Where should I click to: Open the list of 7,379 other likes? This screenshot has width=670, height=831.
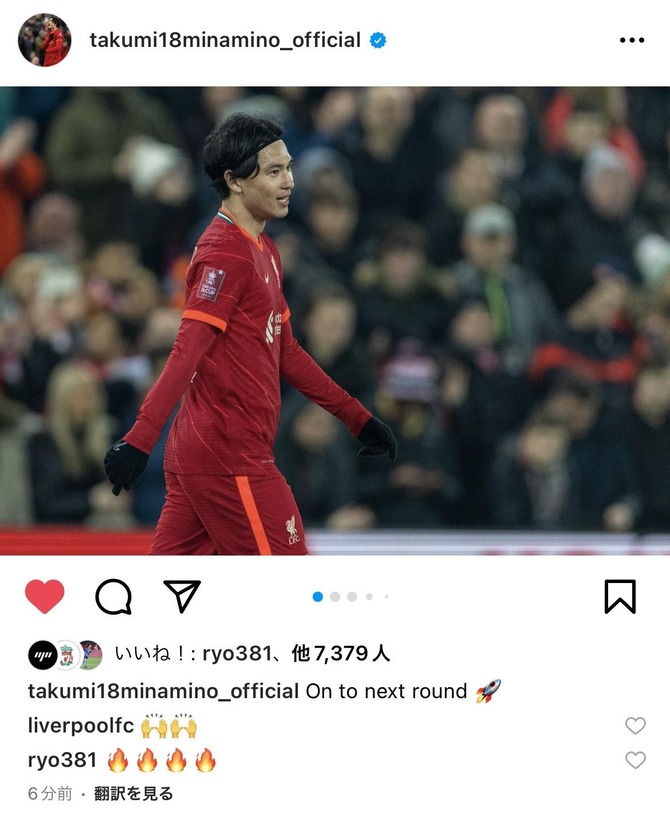tap(341, 654)
